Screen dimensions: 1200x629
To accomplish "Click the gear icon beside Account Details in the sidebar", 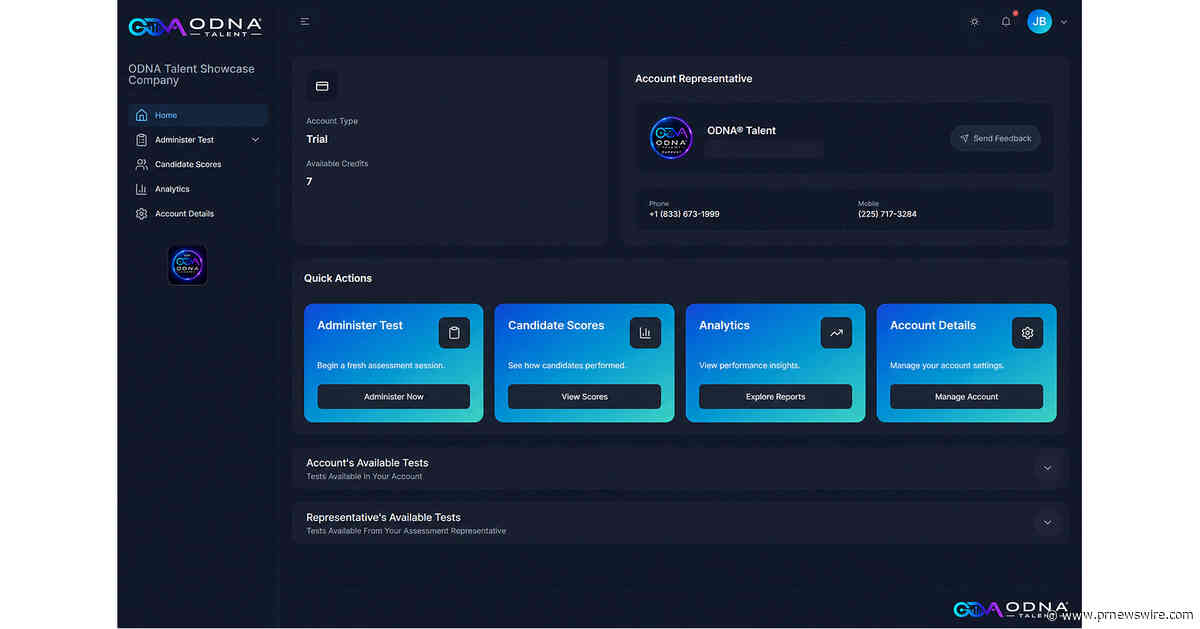I will (141, 214).
